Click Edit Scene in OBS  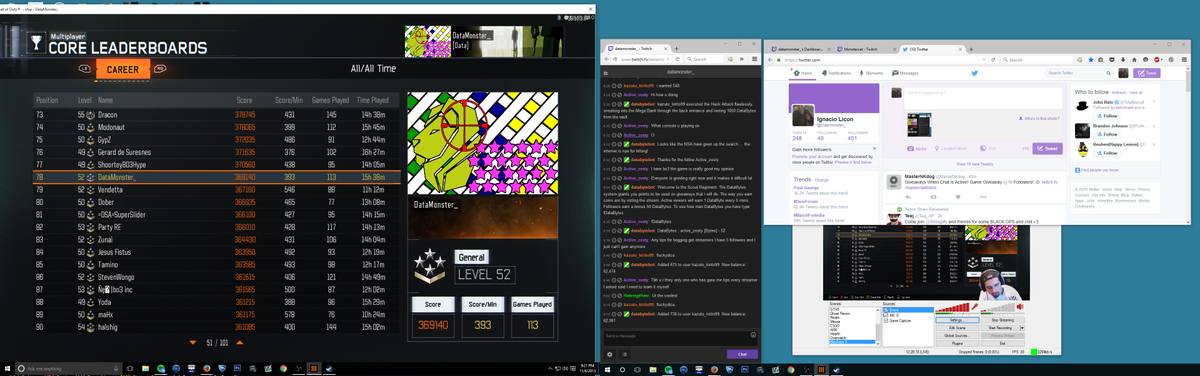[957, 328]
